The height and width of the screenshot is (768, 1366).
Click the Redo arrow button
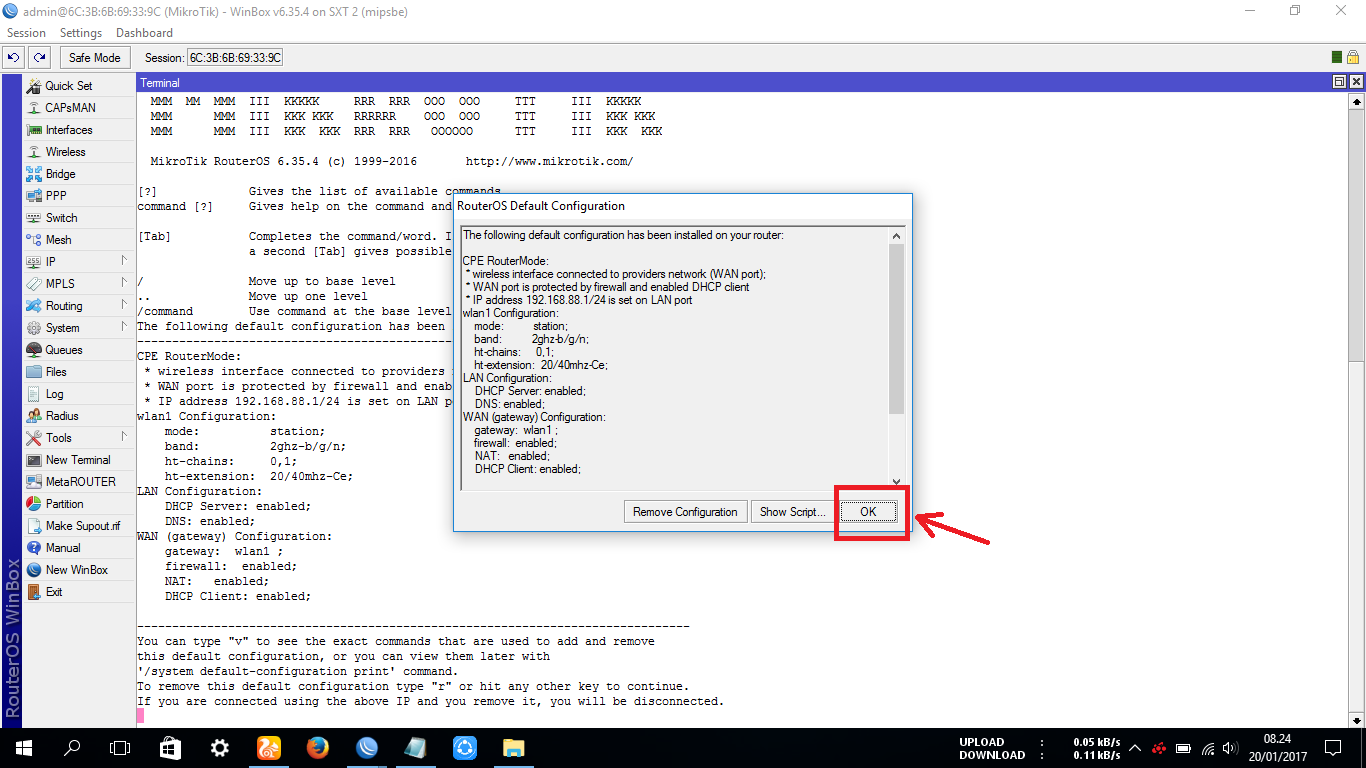coord(39,58)
